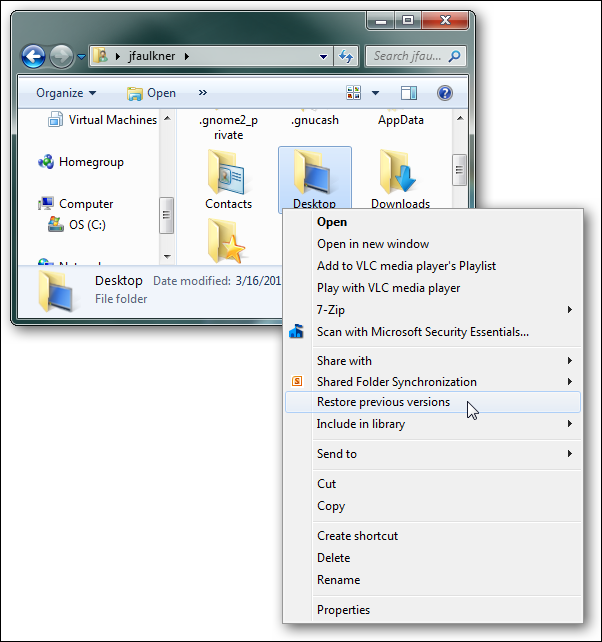
Task: Select the .gnucash folder
Action: click(x=315, y=120)
